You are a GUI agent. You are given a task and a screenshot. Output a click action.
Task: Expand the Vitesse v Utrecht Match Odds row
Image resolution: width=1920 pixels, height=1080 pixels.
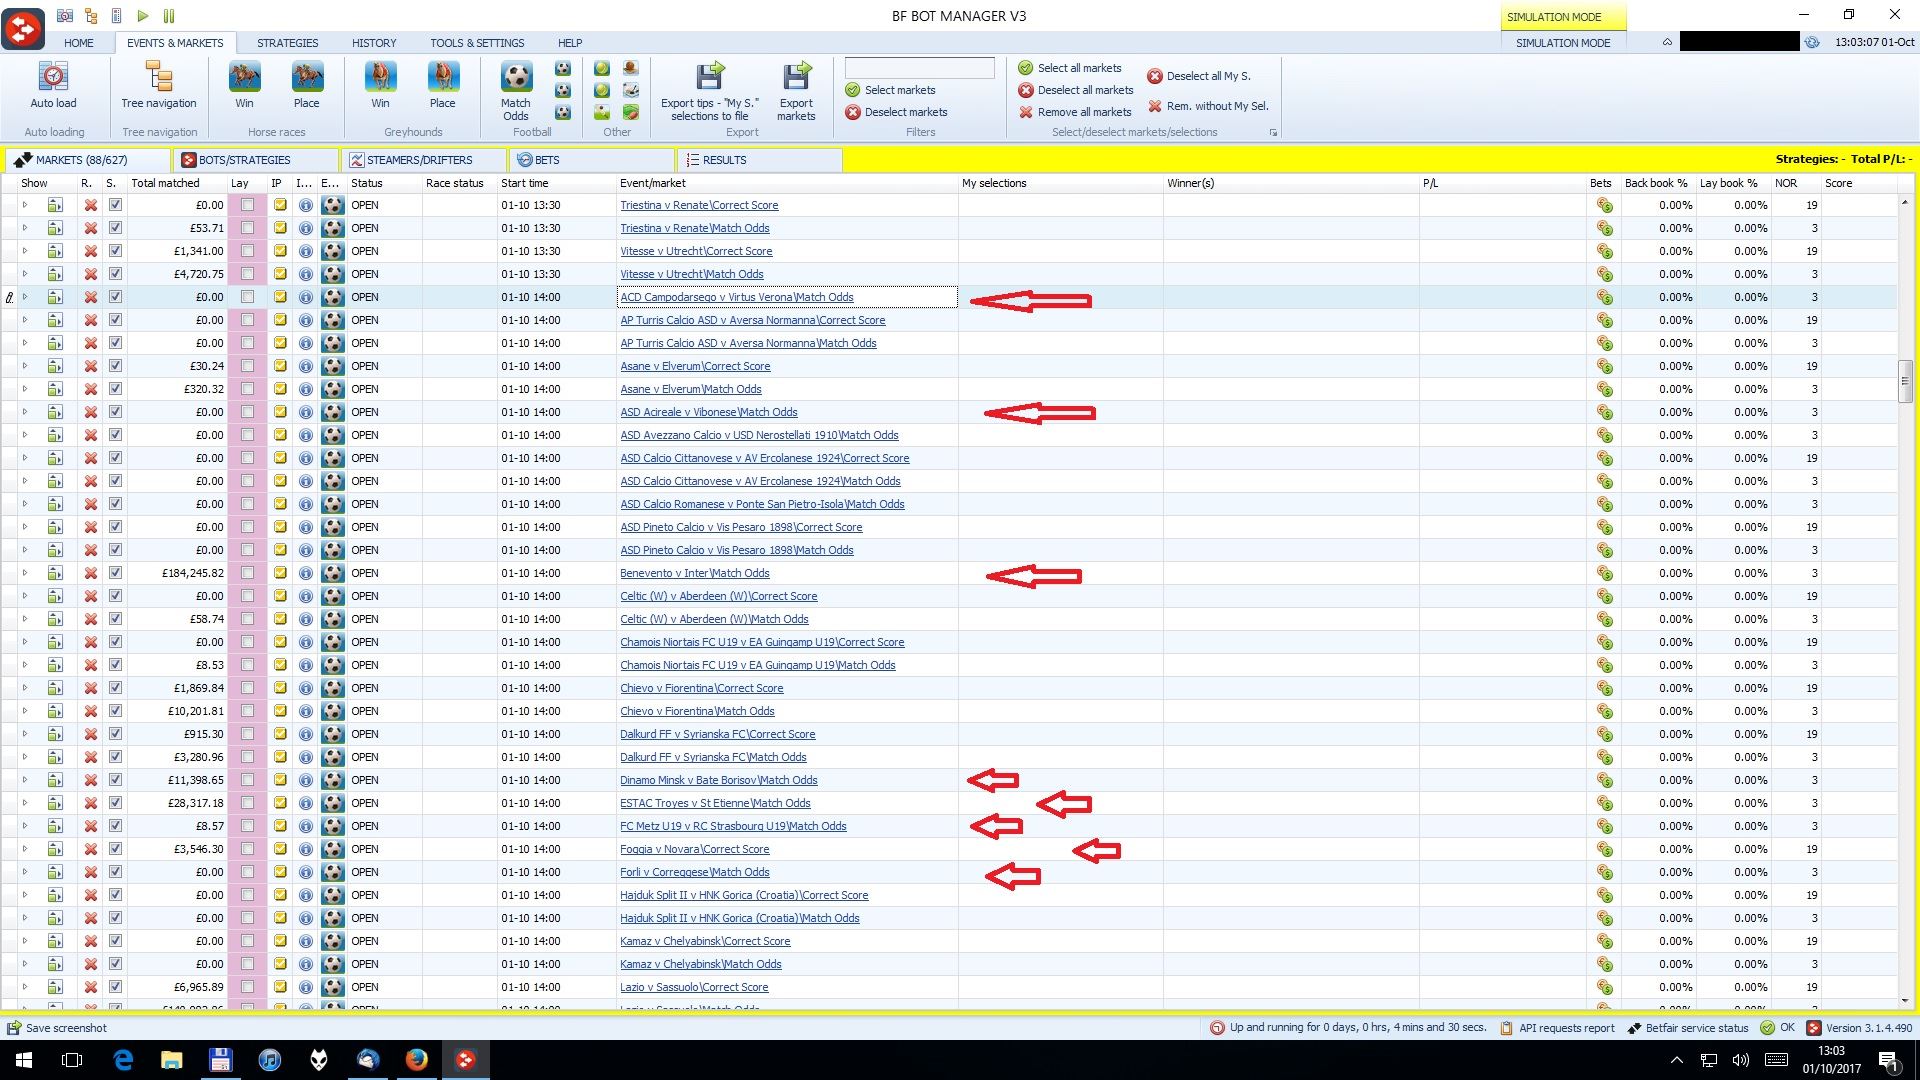(25, 274)
